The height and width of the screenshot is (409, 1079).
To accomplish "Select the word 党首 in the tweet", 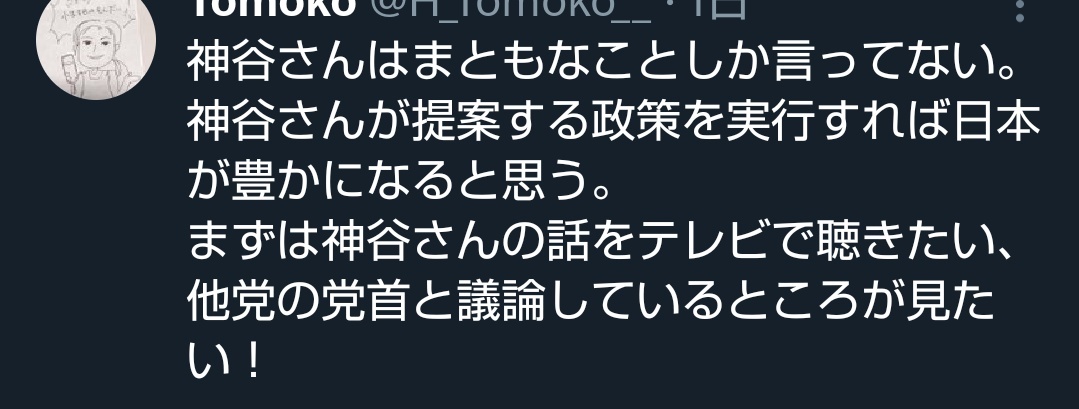I will [365, 304].
